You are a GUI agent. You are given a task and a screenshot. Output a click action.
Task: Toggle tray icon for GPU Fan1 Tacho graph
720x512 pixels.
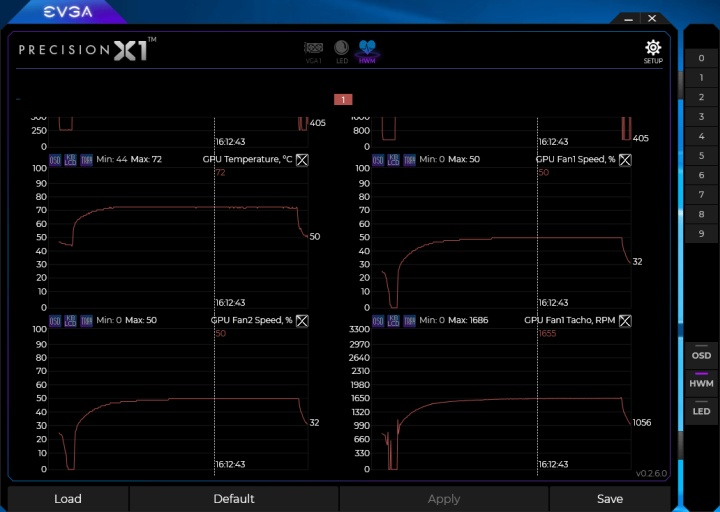coord(409,321)
